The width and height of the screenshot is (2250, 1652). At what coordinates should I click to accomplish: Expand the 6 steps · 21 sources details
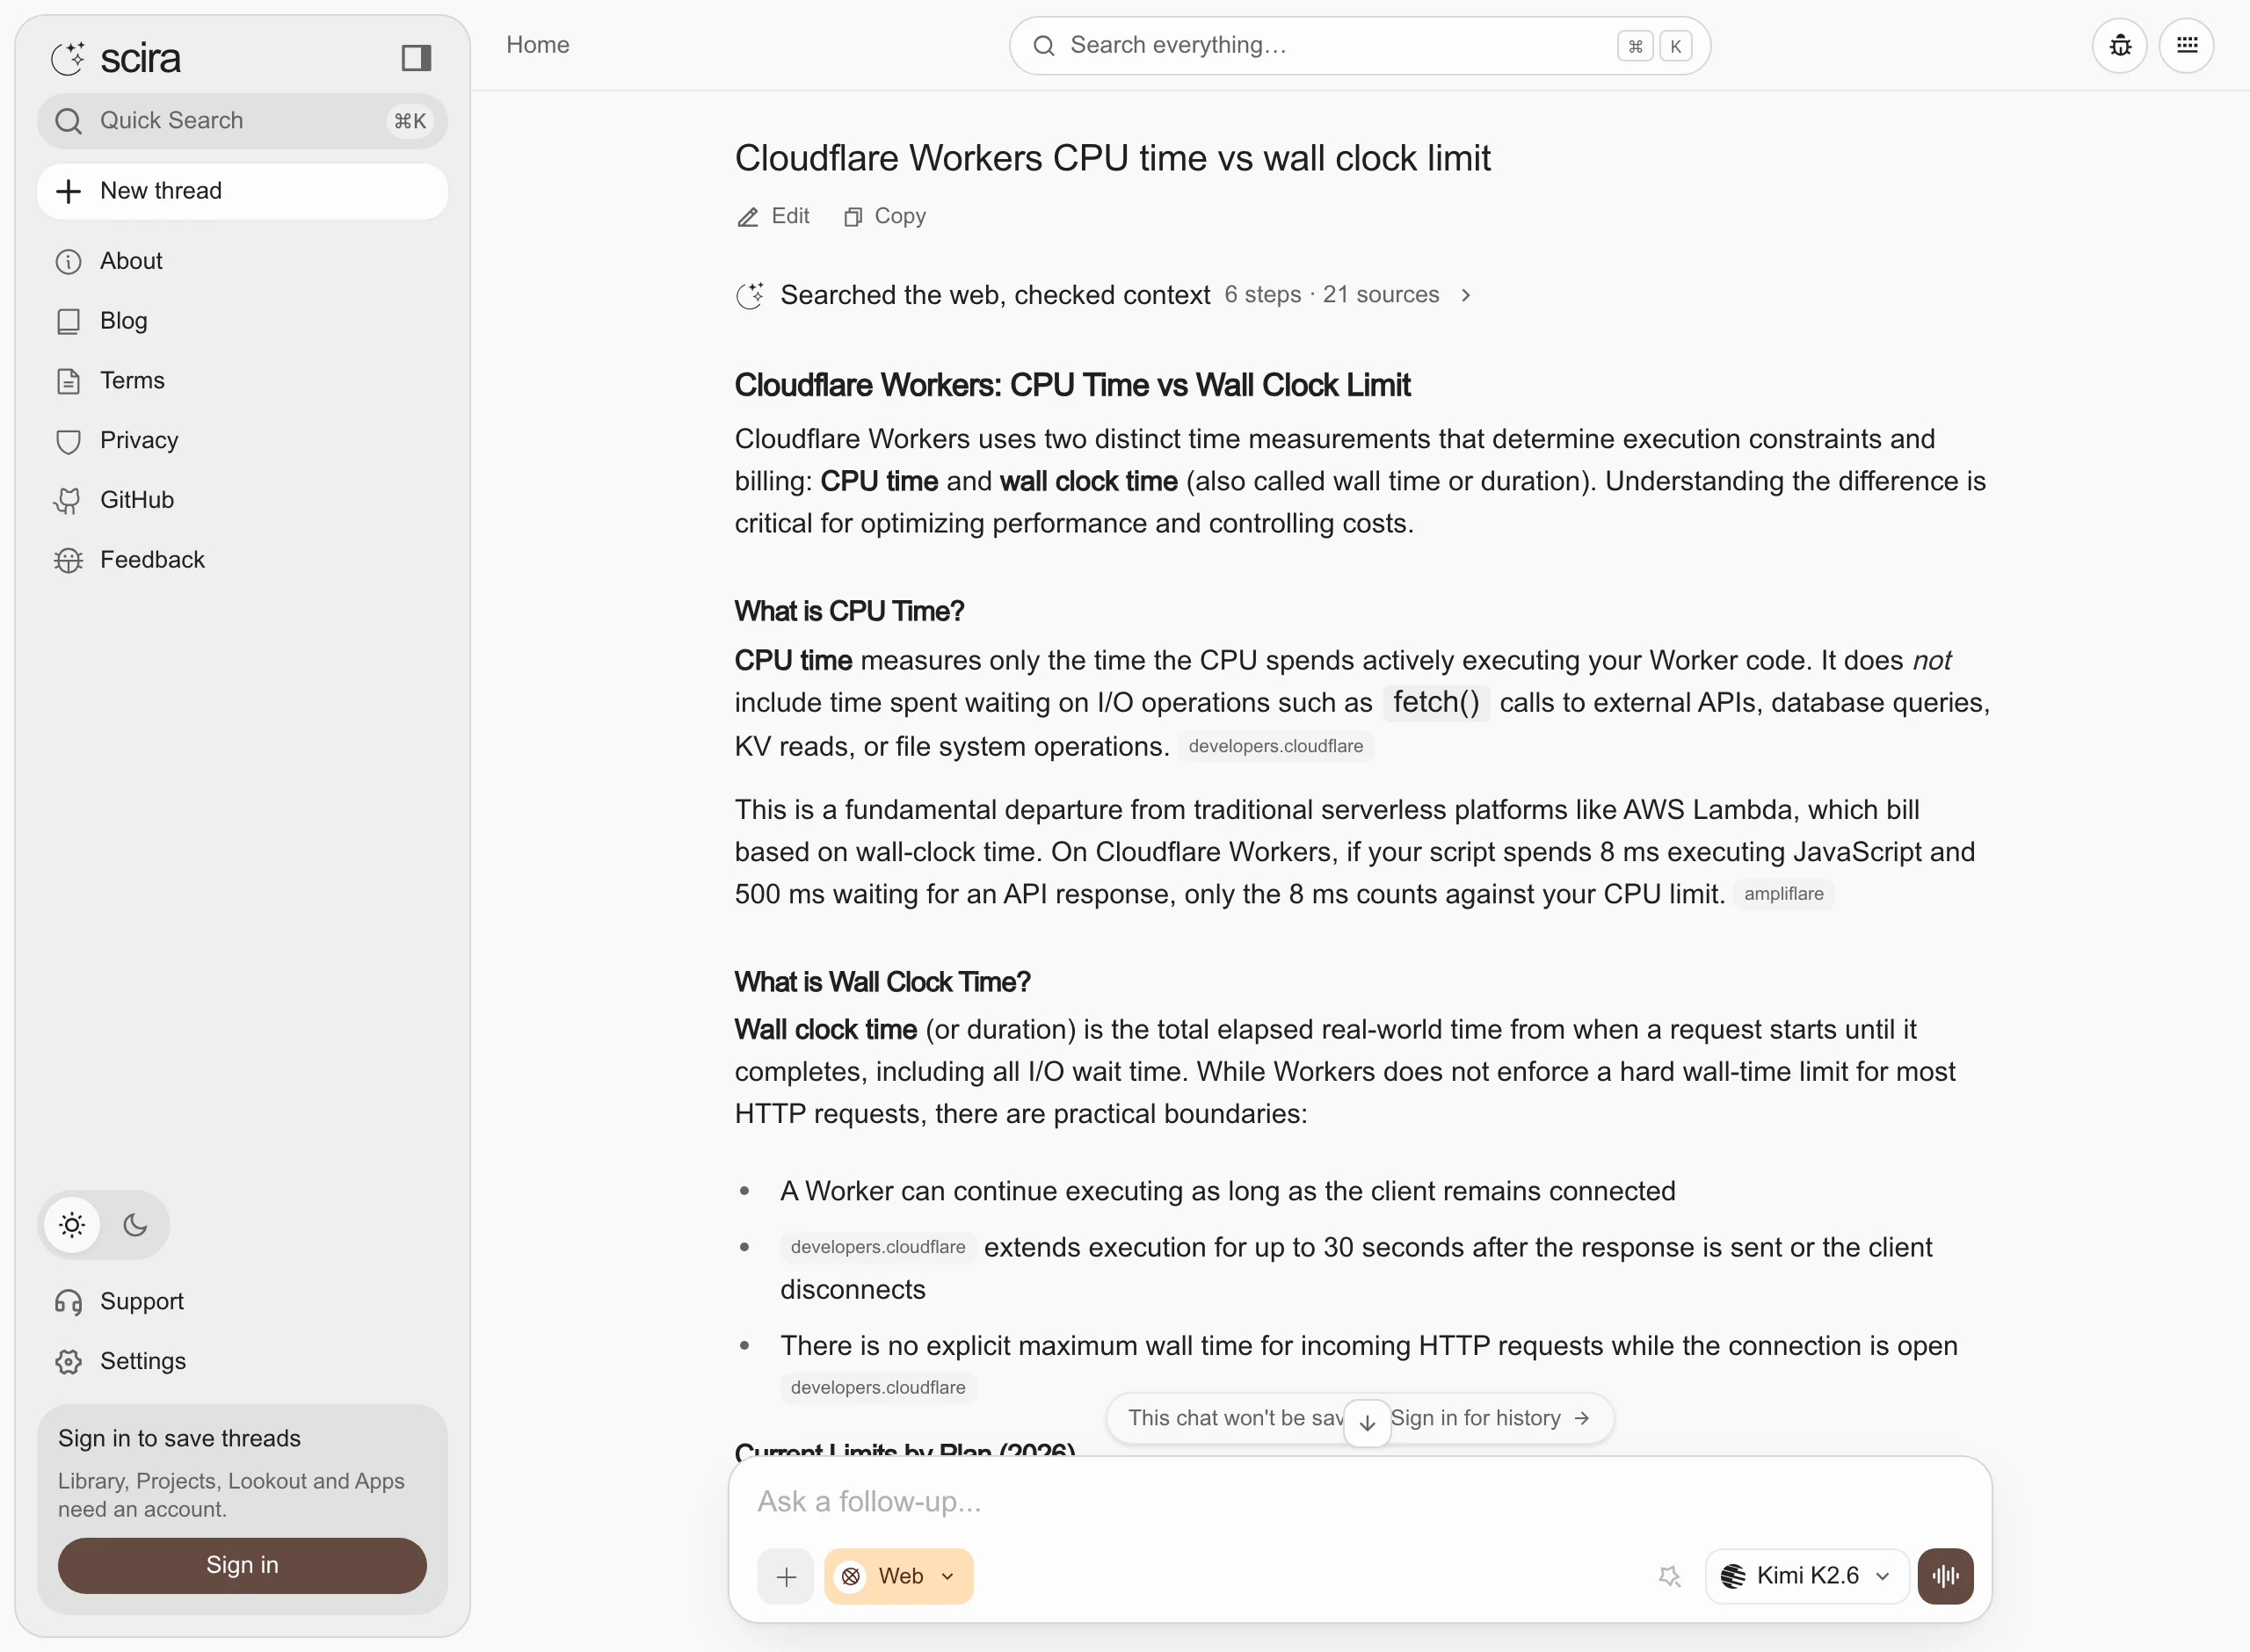(x=1347, y=295)
